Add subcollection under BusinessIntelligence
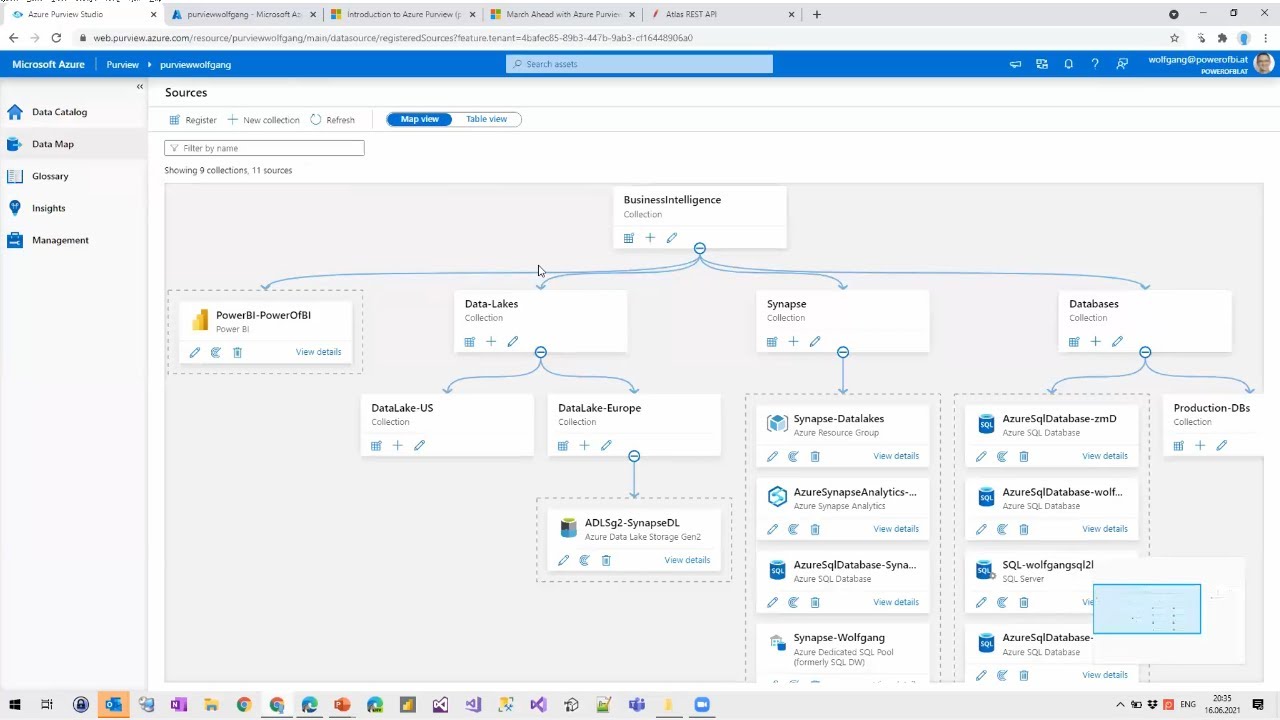The height and width of the screenshot is (720, 1280). click(x=650, y=238)
